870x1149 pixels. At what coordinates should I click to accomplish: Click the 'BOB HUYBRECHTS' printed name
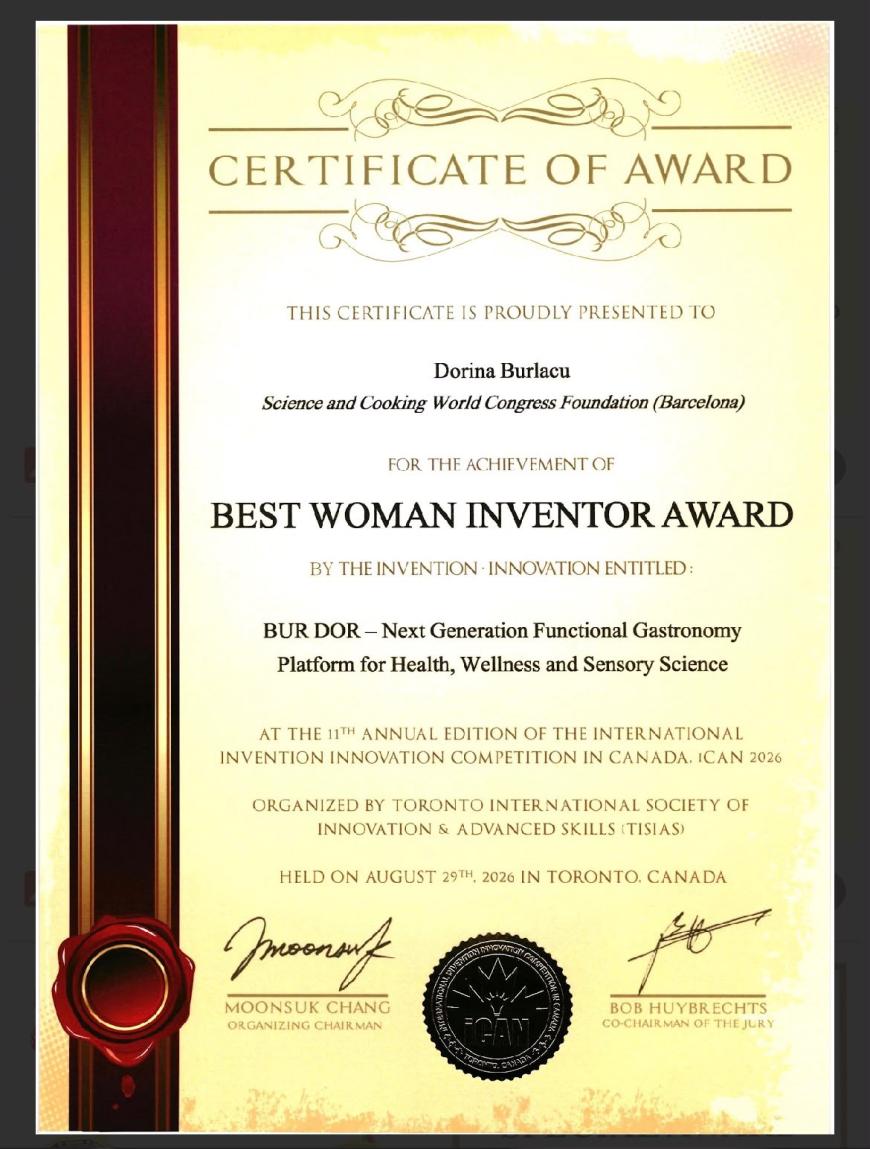[688, 1008]
